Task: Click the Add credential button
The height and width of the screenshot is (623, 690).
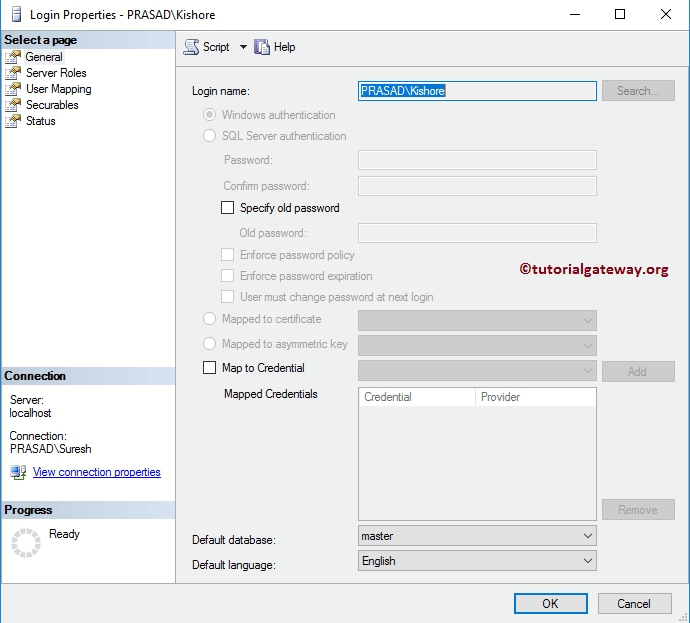Action: (x=638, y=372)
